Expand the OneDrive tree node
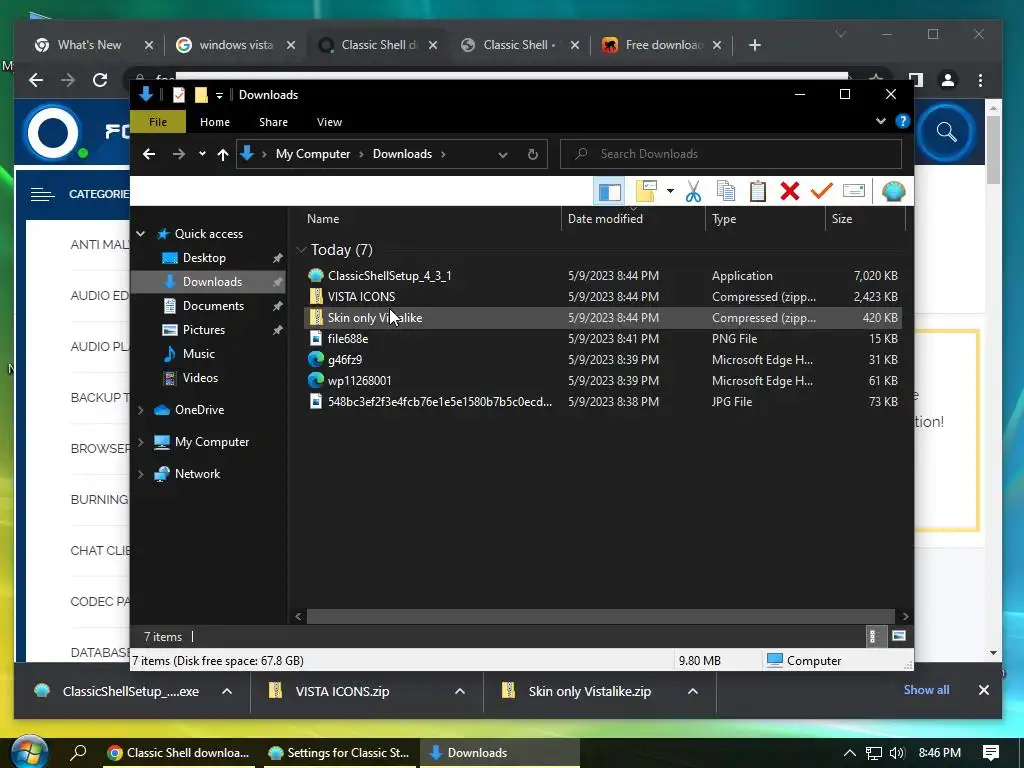Screen dimensions: 1024x768 tap(140, 409)
